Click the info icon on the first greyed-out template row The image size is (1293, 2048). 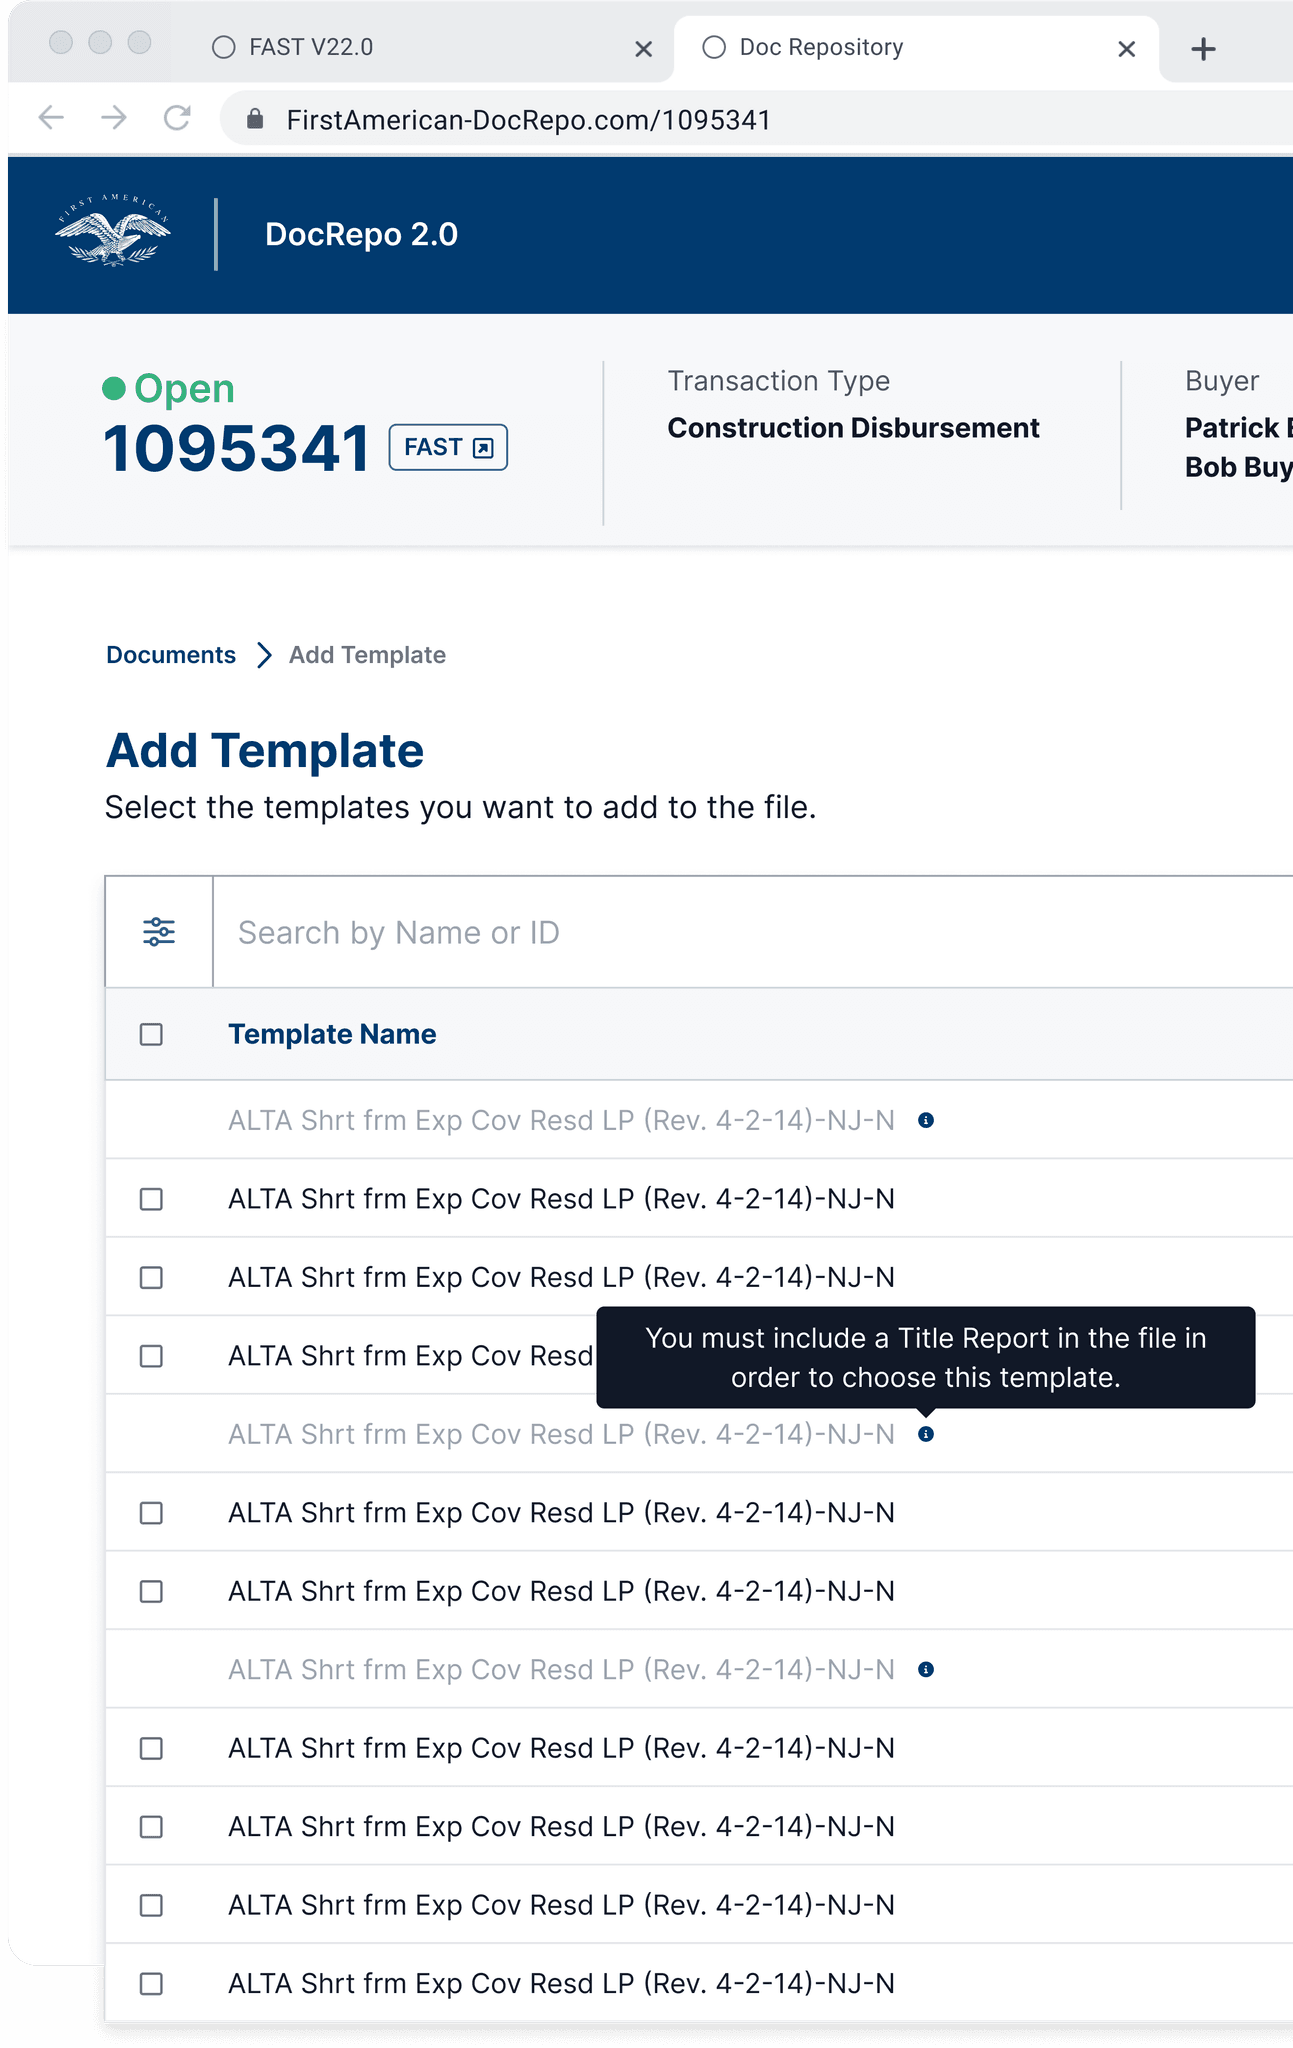click(x=926, y=1120)
